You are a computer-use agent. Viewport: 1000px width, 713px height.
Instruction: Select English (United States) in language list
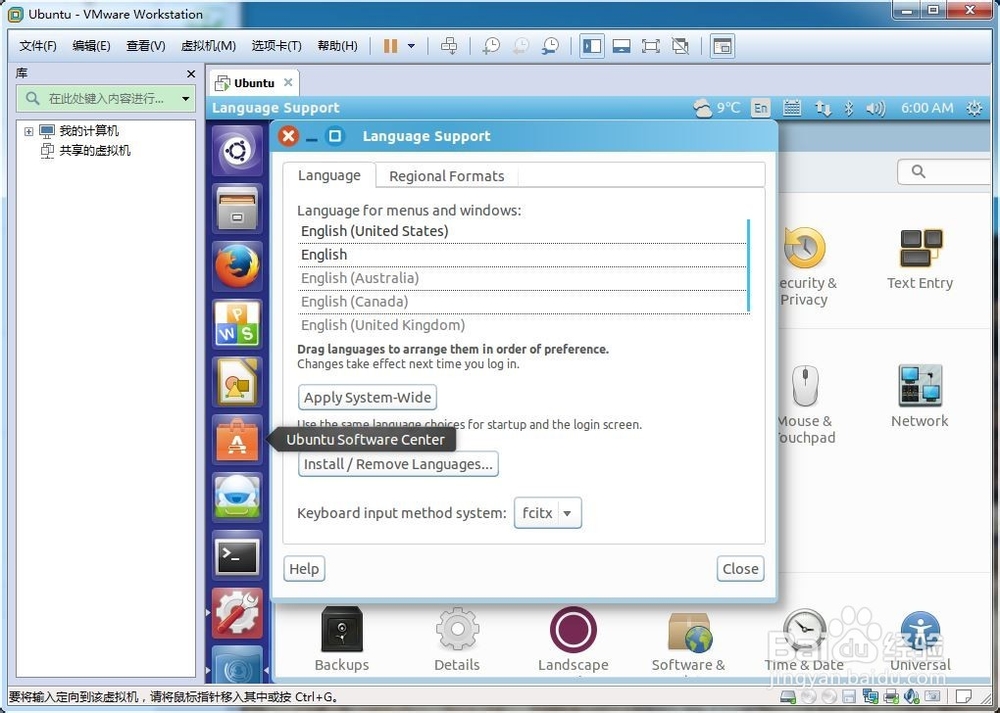click(522, 231)
